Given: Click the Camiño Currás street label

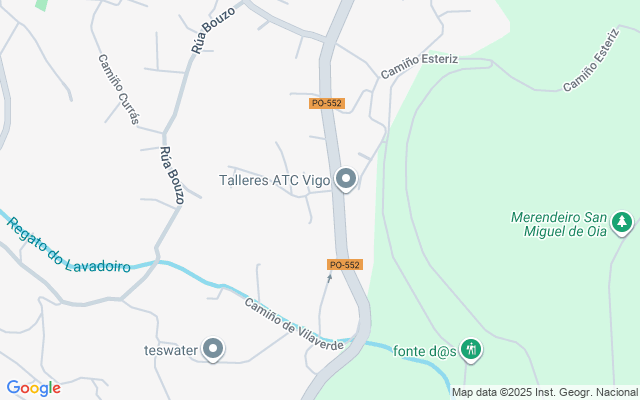Looking at the screenshot, I should tap(119, 89).
